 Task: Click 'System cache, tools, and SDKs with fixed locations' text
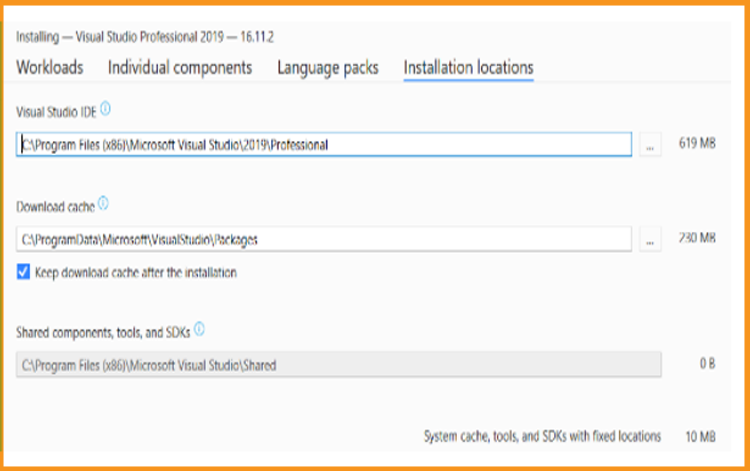(542, 436)
